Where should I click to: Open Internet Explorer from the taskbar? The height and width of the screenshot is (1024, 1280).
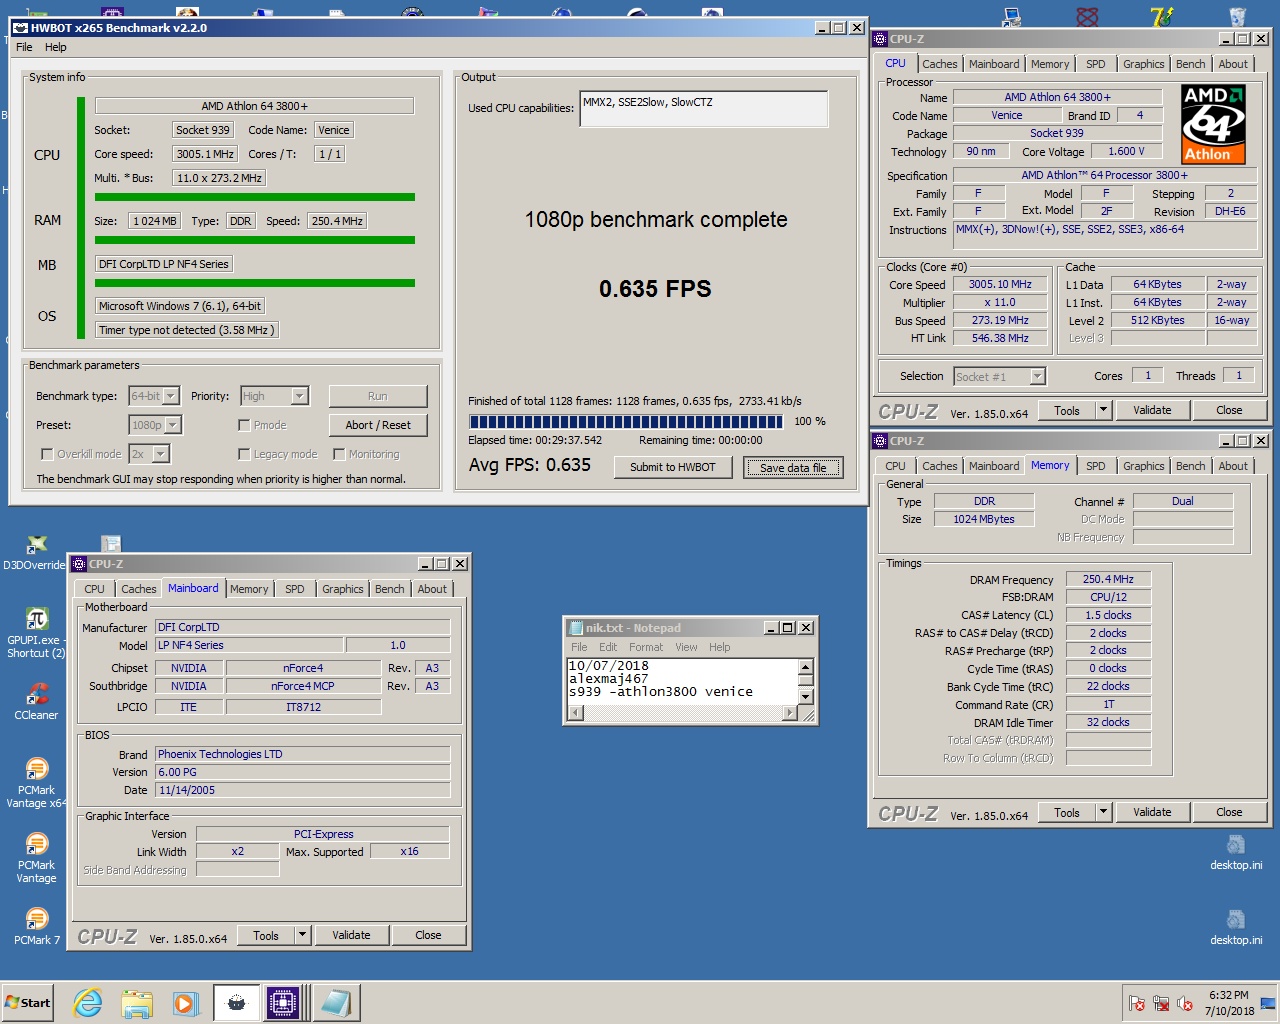point(88,1002)
